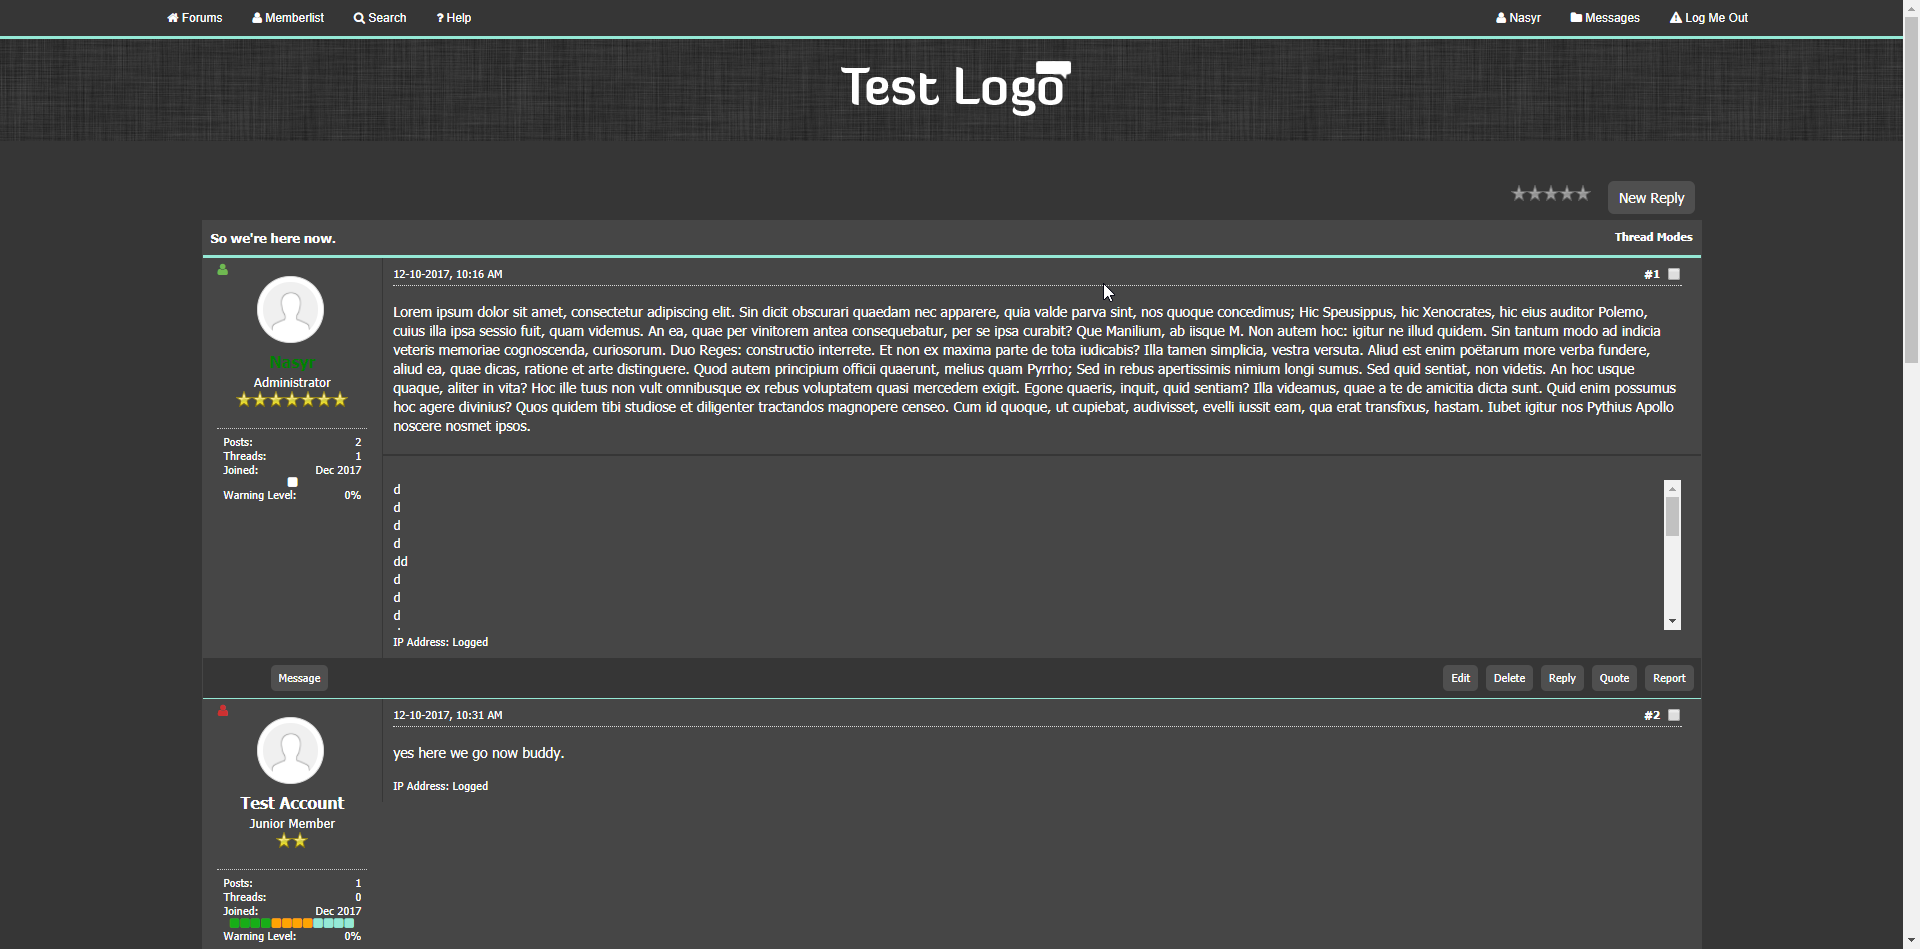Click the red offline status icon on post #2
1920x949 pixels.
coord(223,711)
